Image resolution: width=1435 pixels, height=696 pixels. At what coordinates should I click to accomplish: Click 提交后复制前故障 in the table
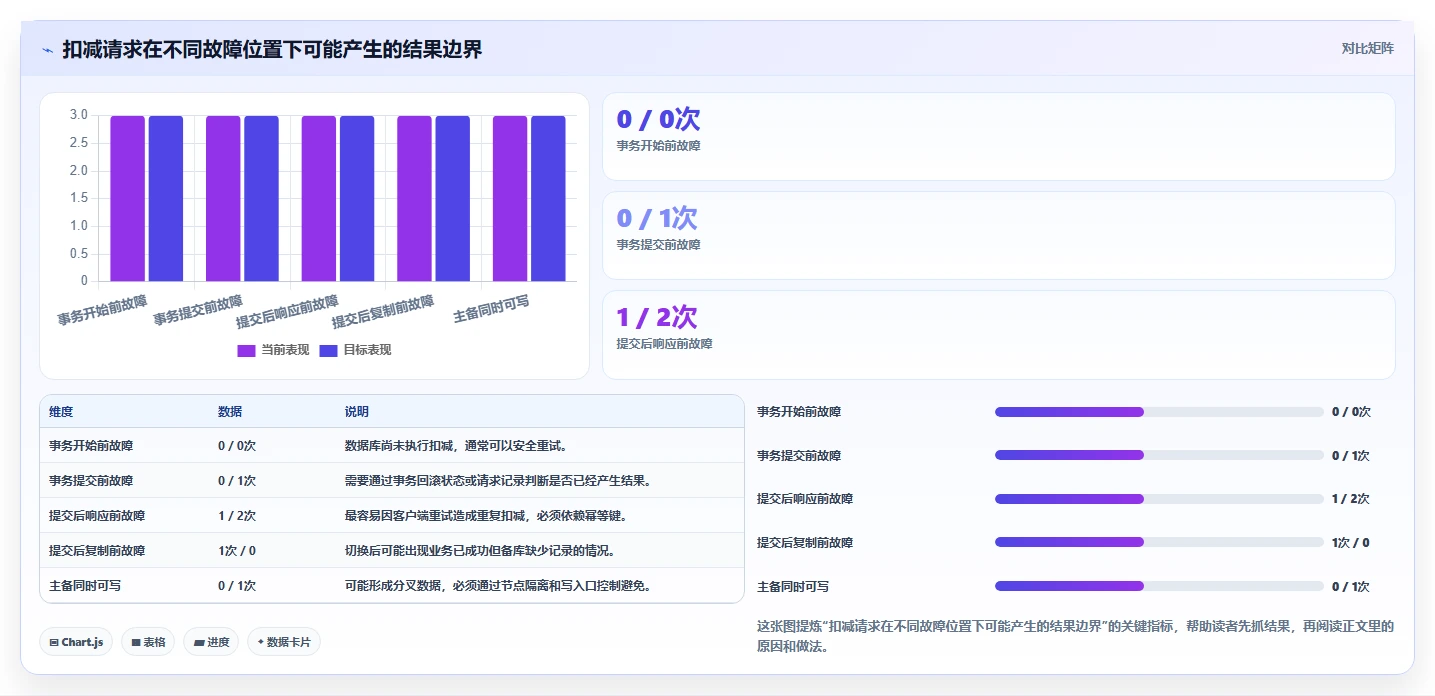[97, 551]
